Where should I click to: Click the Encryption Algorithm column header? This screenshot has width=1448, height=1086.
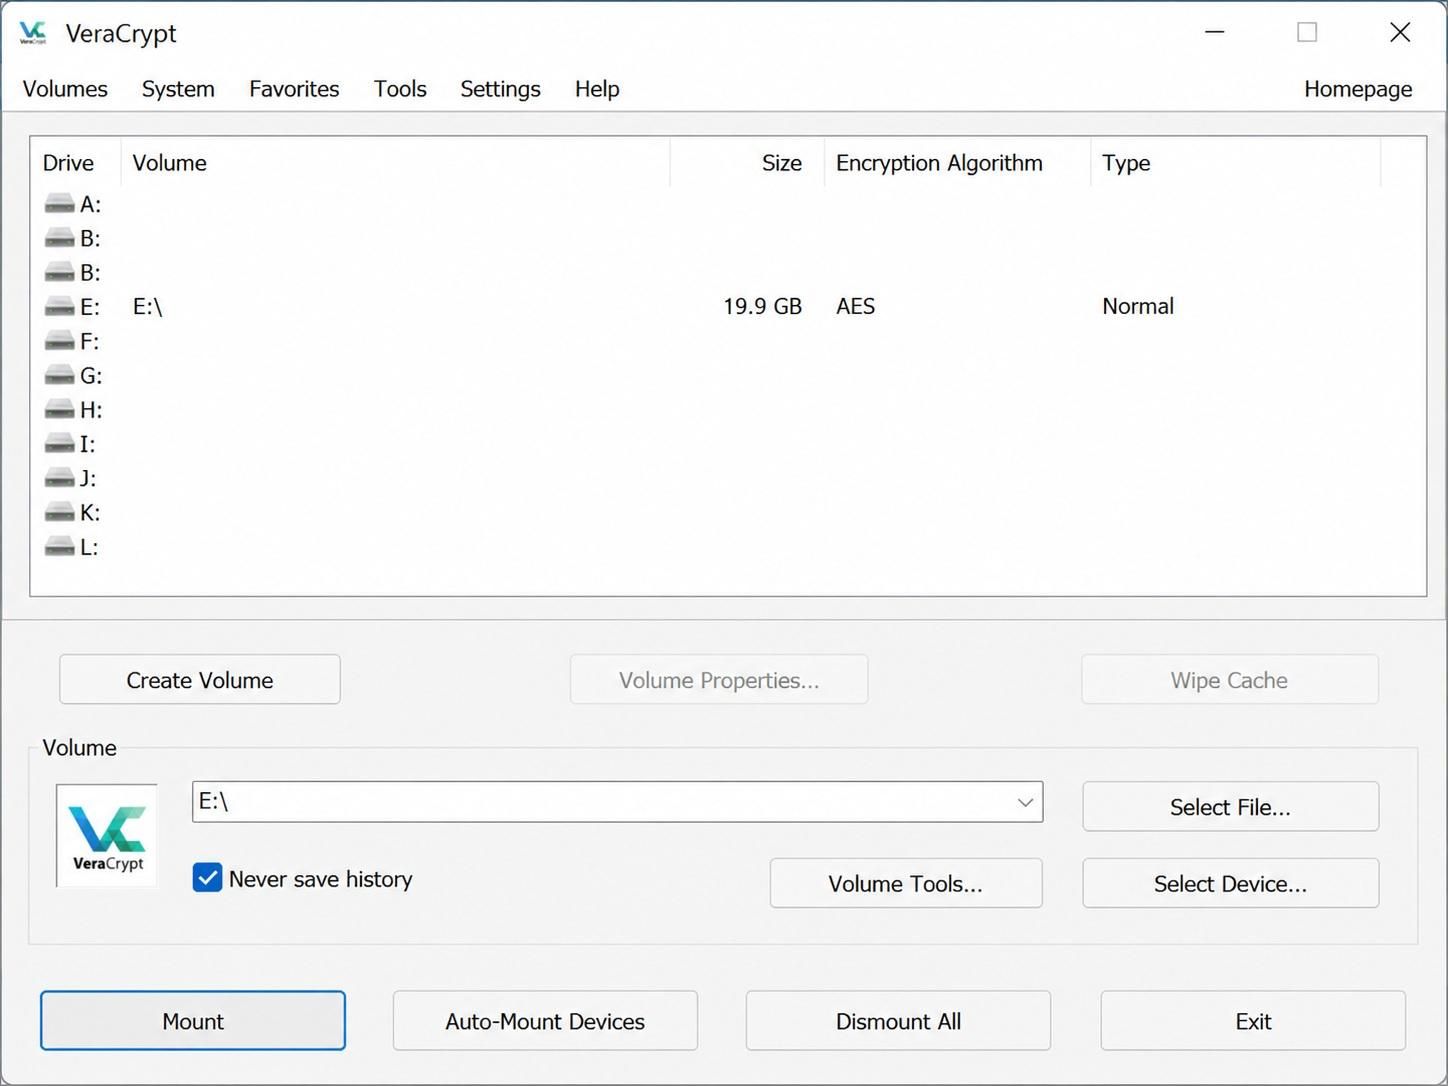957,163
